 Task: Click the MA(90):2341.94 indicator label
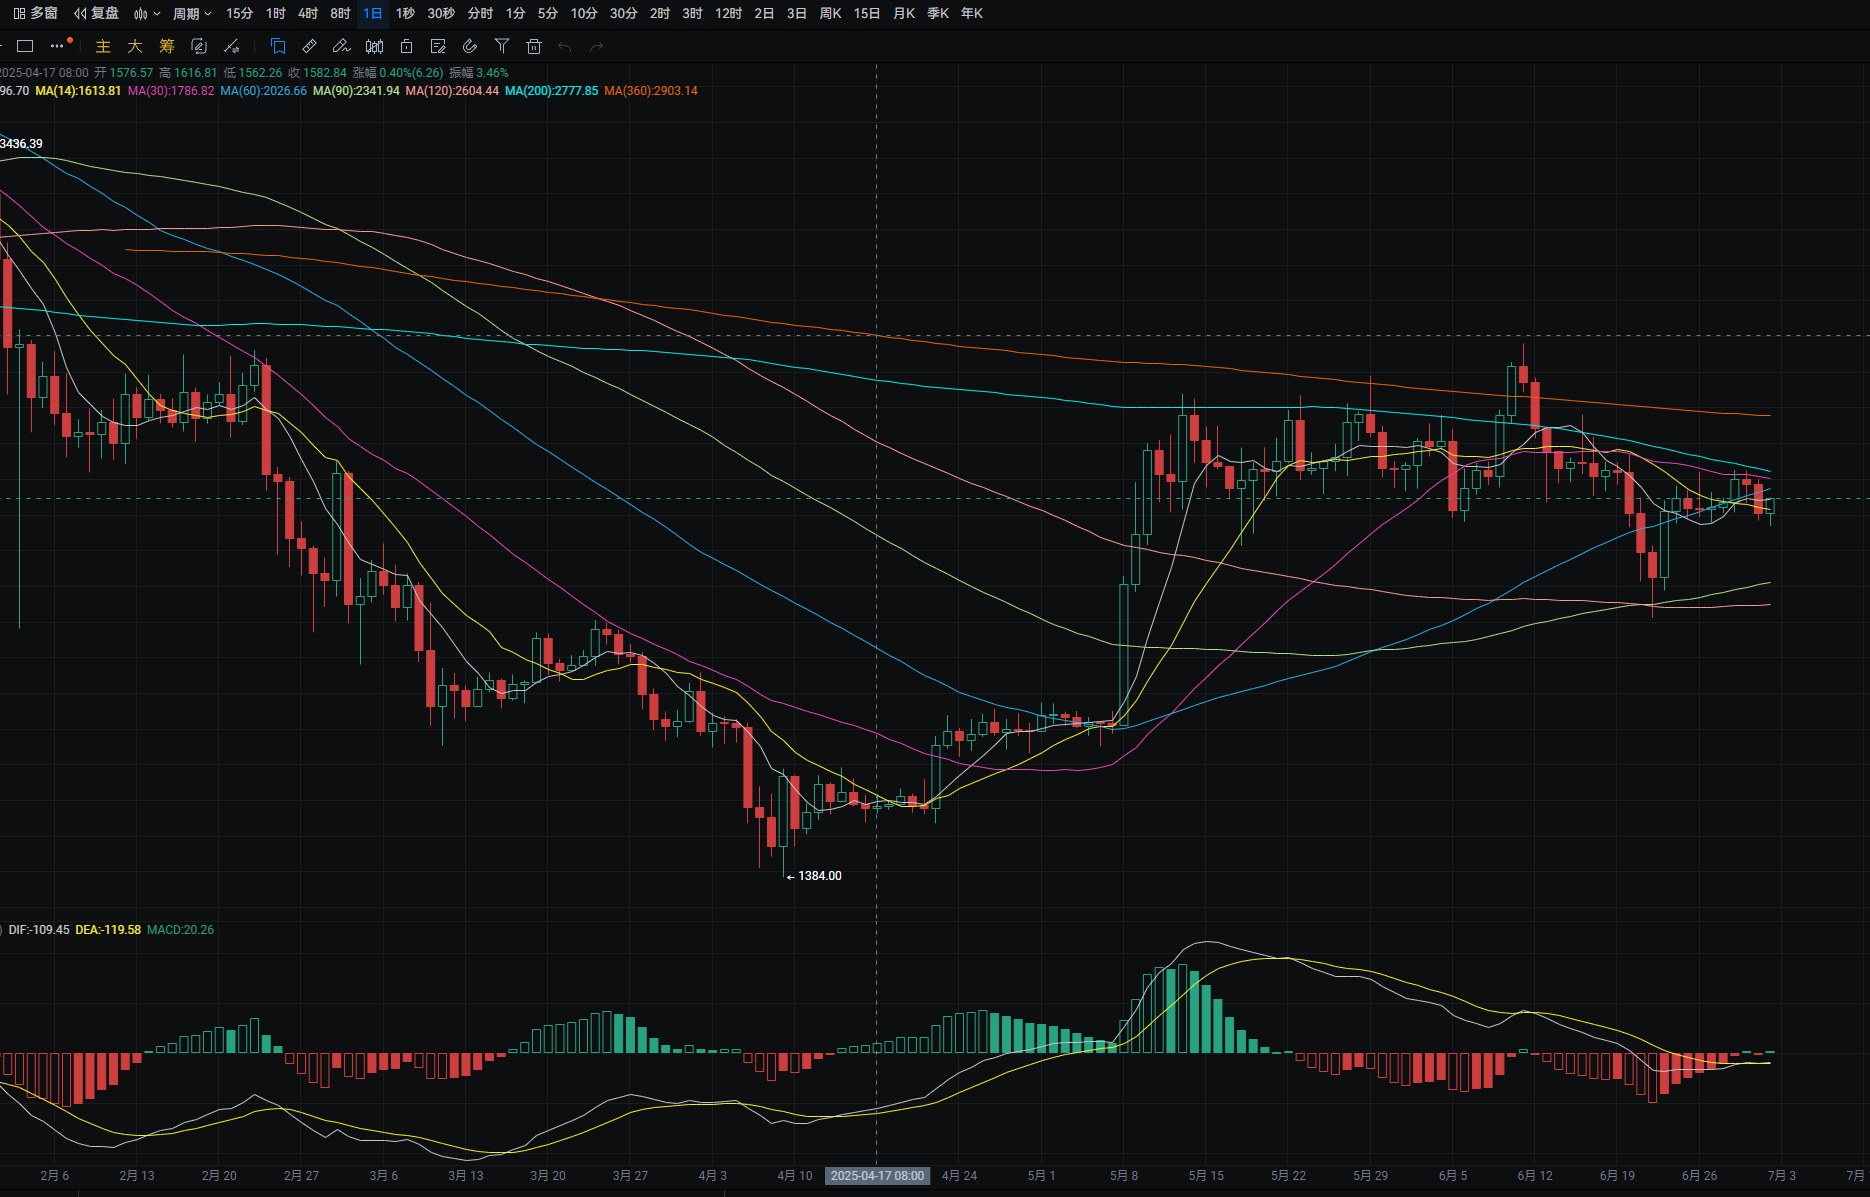356,91
